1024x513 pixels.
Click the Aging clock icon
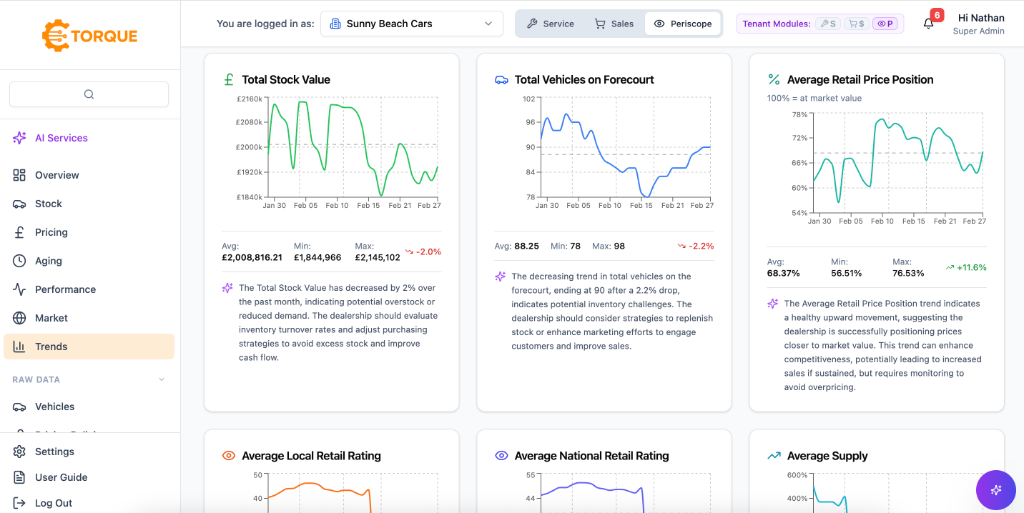point(19,260)
